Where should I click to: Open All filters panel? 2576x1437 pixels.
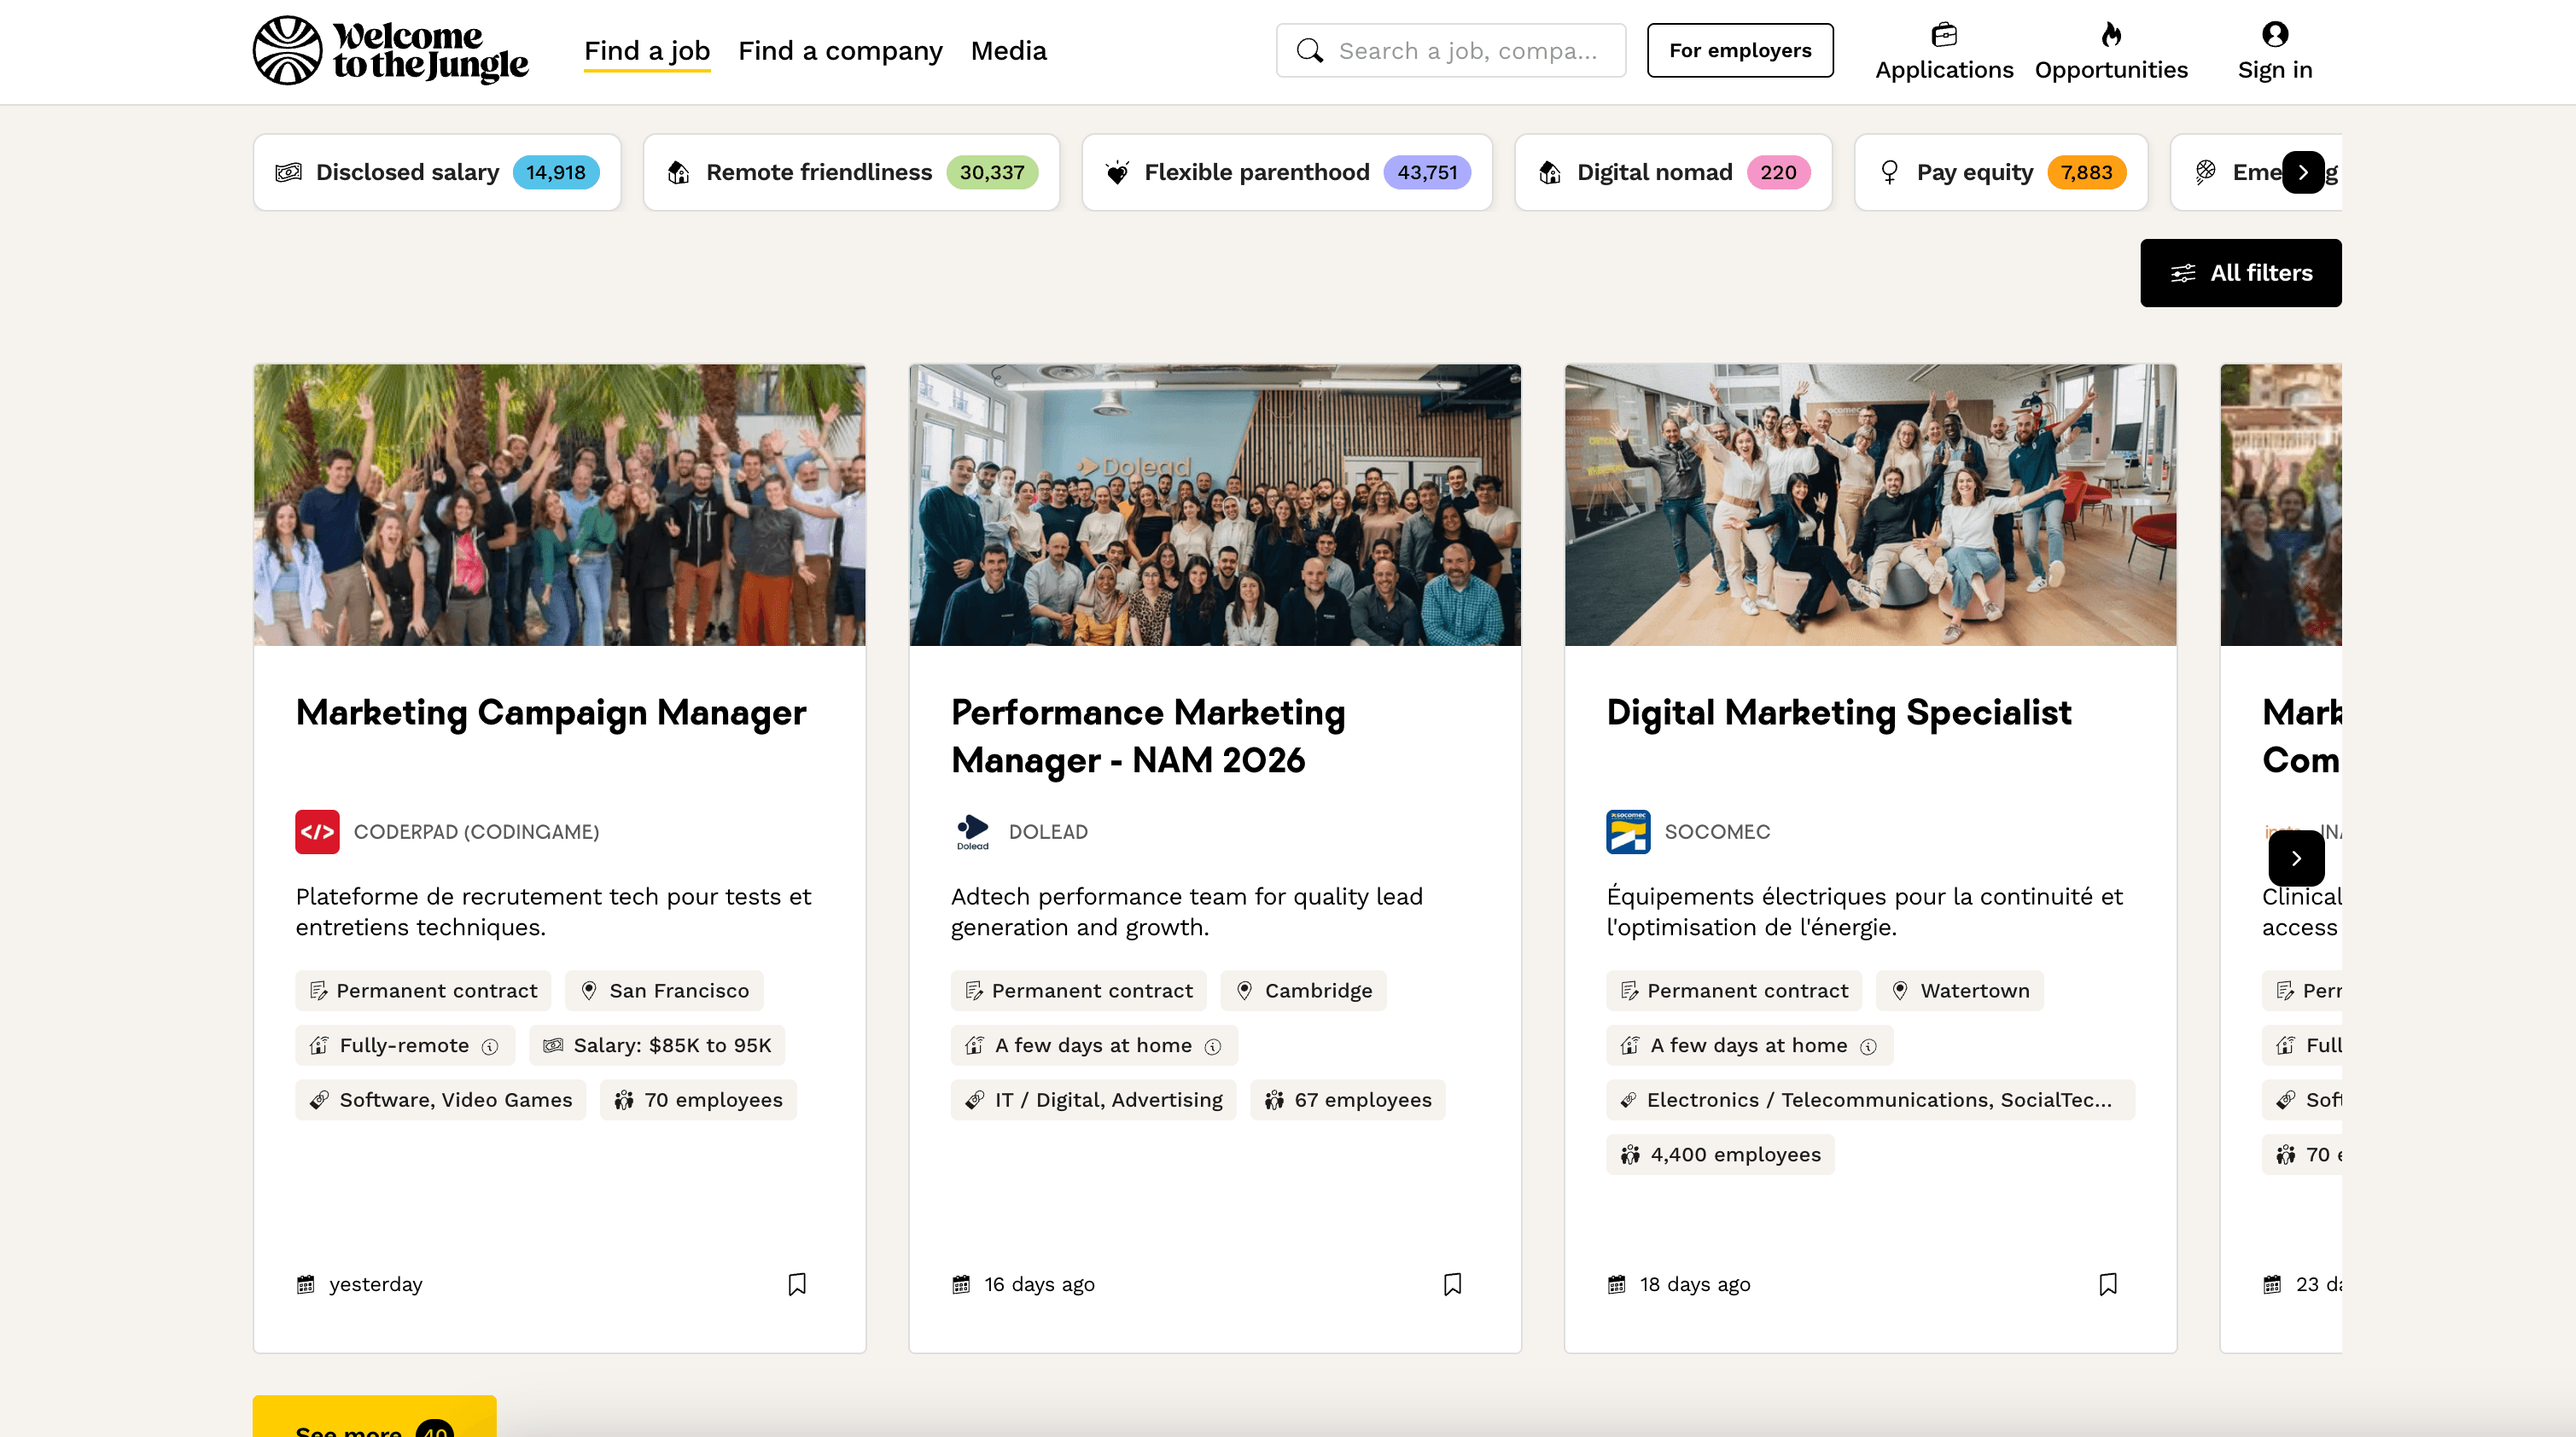[x=2240, y=273]
